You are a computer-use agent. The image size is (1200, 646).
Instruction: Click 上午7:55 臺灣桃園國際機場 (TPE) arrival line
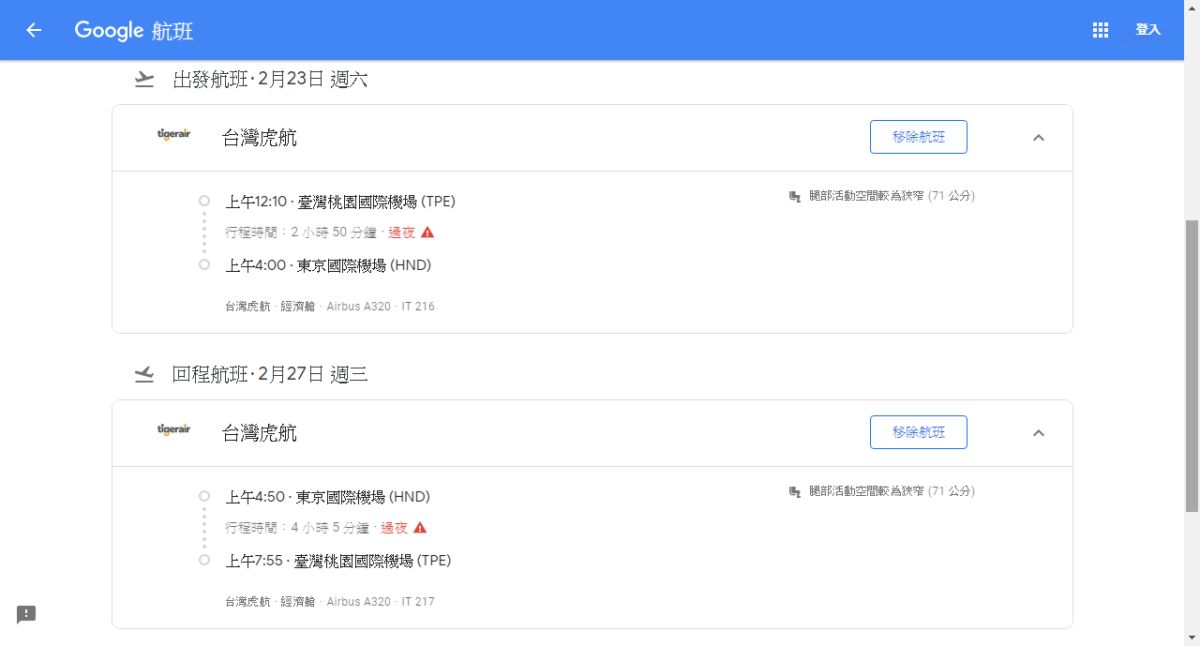[x=338, y=561]
